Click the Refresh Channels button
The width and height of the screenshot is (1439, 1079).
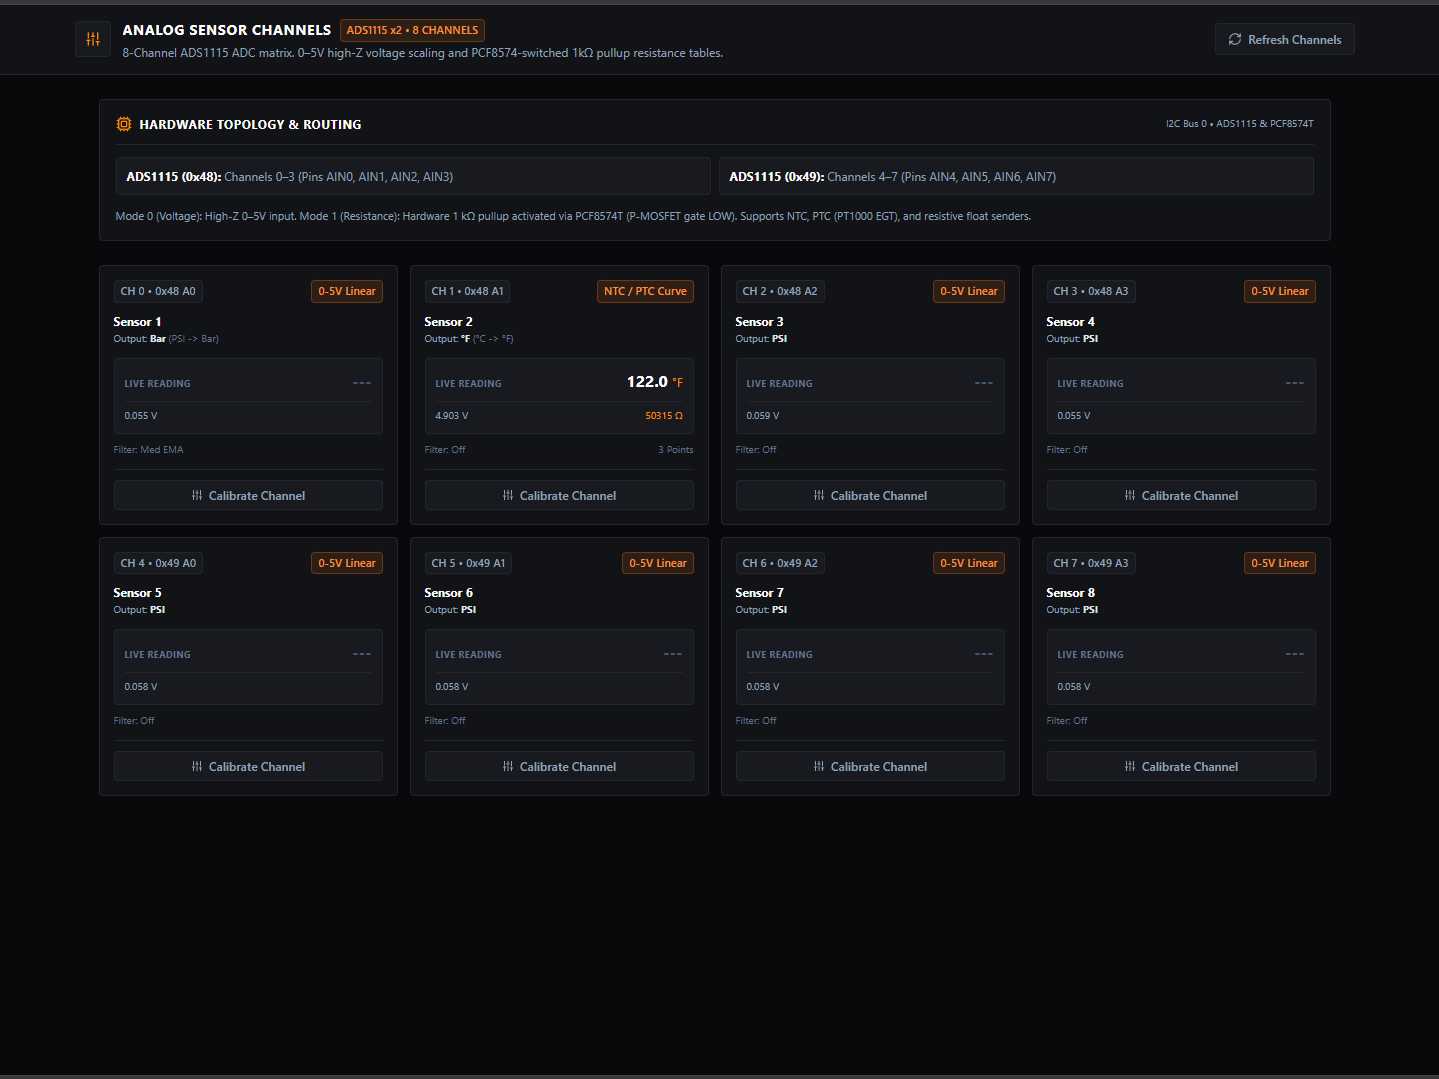click(x=1284, y=39)
